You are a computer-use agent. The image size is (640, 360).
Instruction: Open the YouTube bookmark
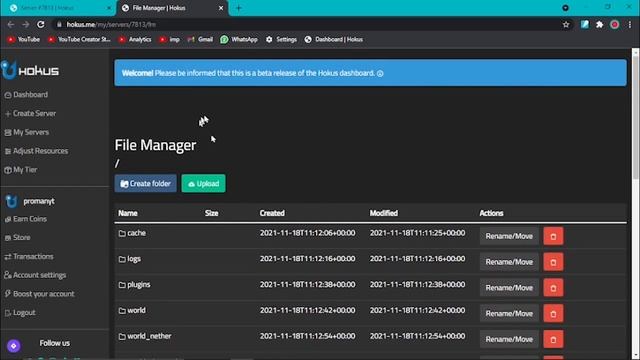tap(24, 40)
